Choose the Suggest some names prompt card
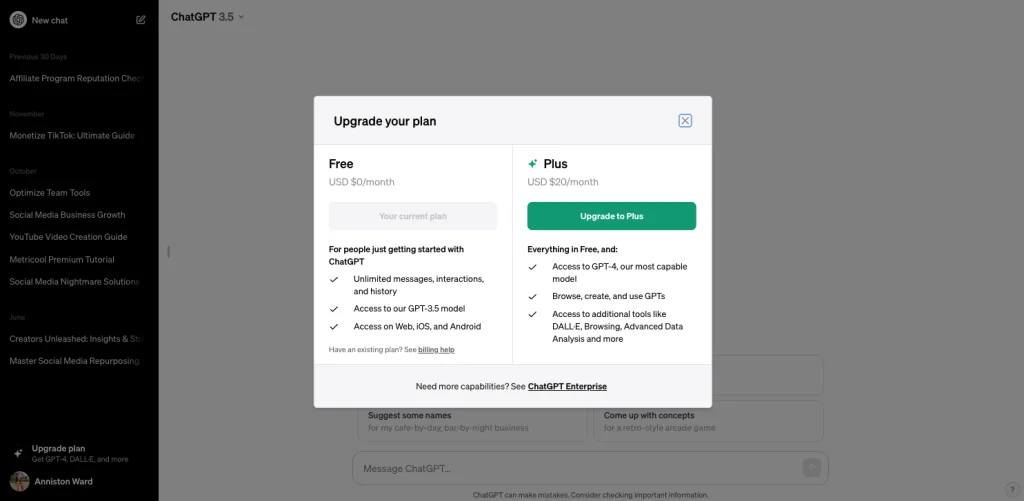The height and width of the screenshot is (501, 1024). [472, 421]
